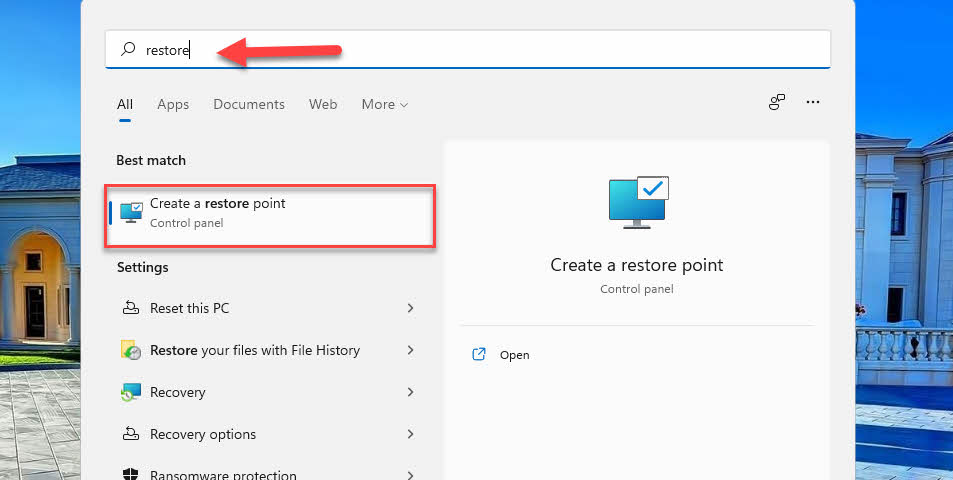Click the Reset this PC icon
This screenshot has width=953, height=480.
[x=131, y=308]
